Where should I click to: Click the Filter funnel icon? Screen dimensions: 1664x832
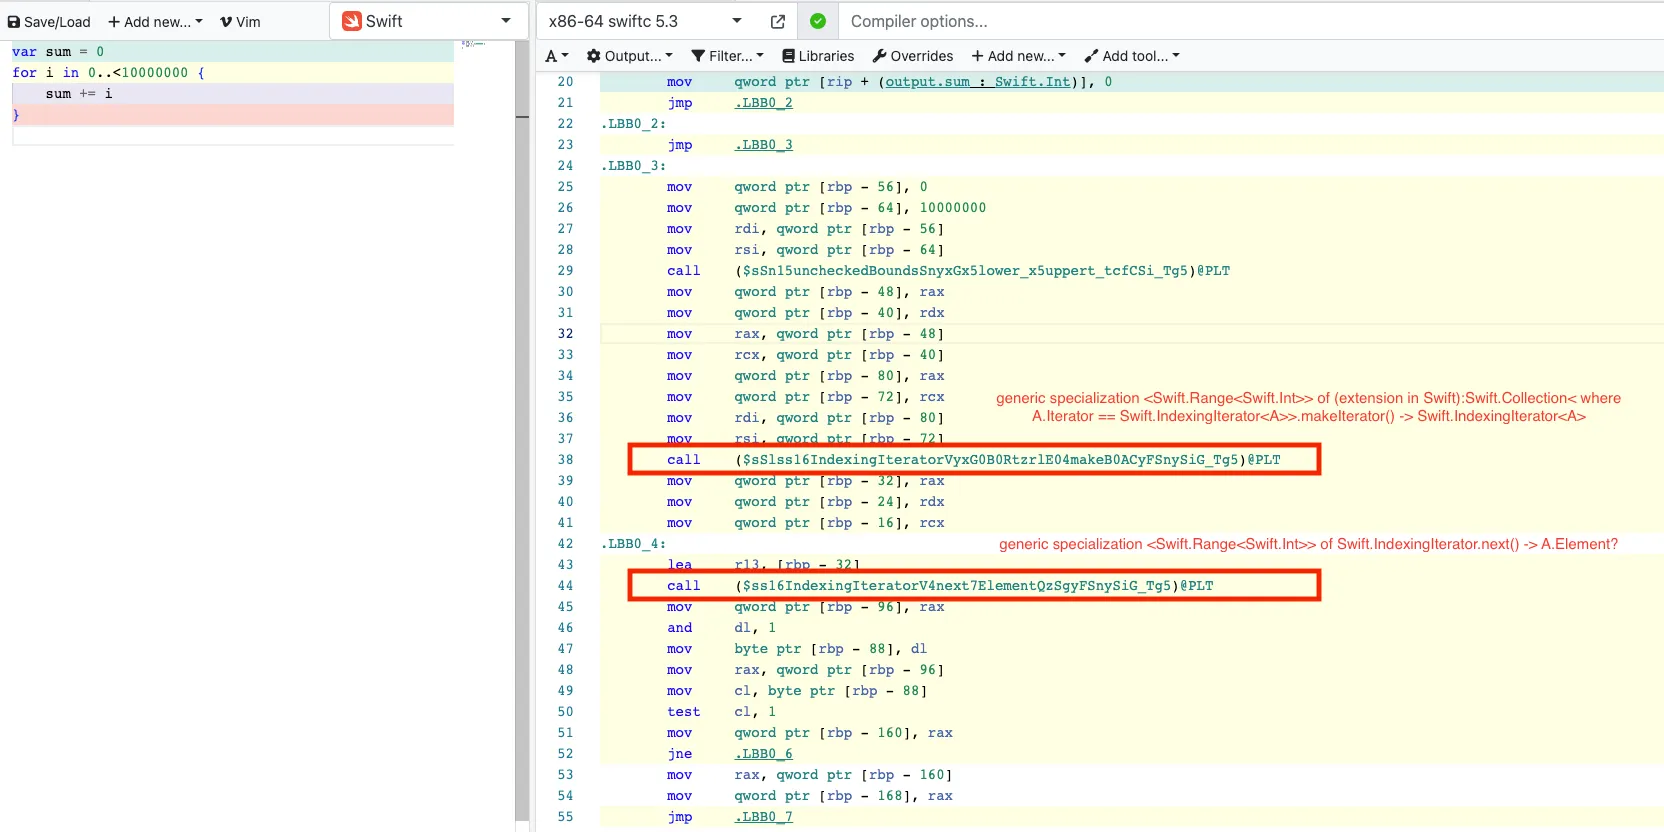[699, 56]
